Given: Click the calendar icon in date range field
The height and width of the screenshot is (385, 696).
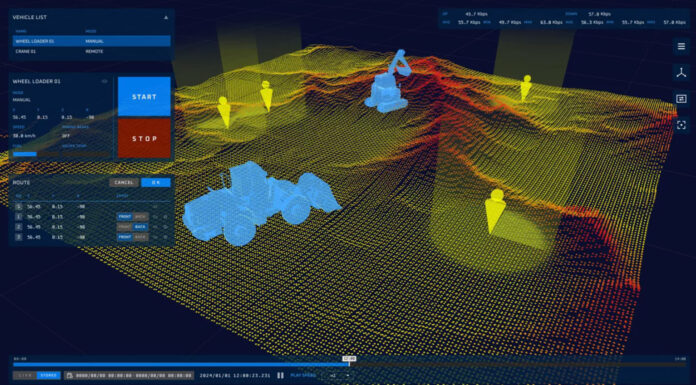Looking at the screenshot, I should pyautogui.click(x=70, y=376).
